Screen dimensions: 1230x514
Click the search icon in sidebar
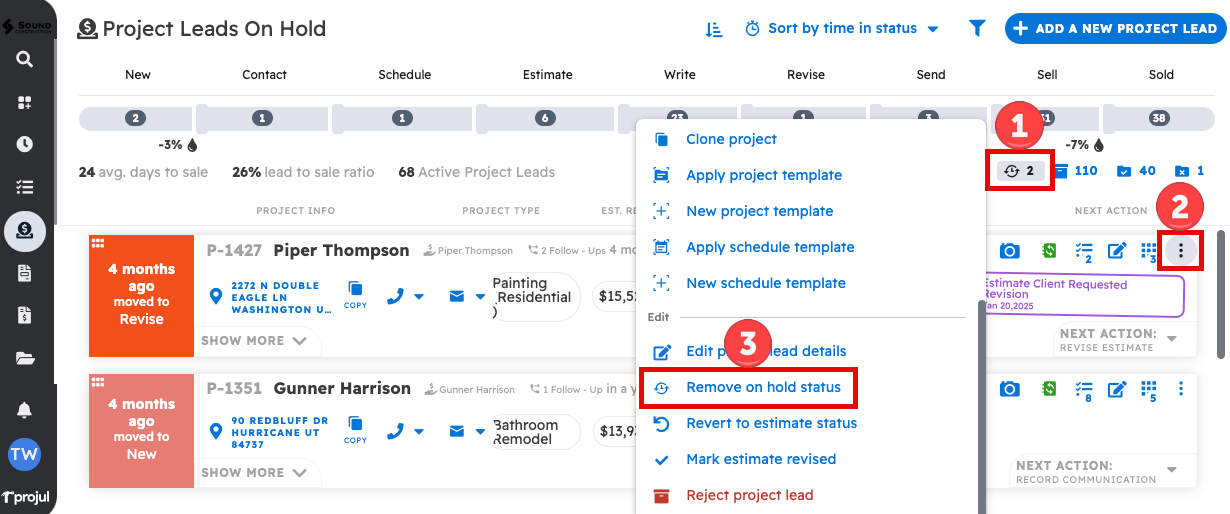tap(24, 59)
